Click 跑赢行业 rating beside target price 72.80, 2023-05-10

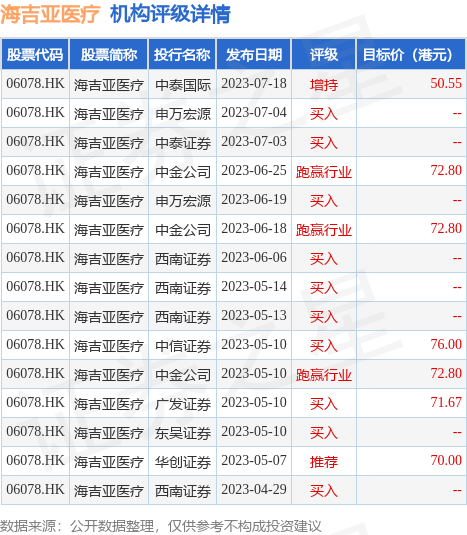(x=324, y=375)
